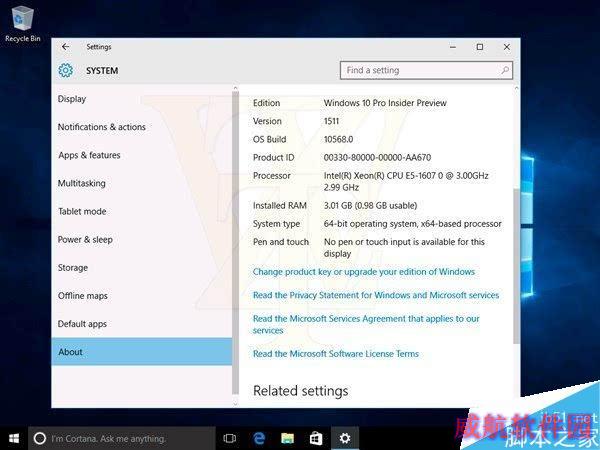Click the Edition label
600x450 pixels.
(x=266, y=103)
